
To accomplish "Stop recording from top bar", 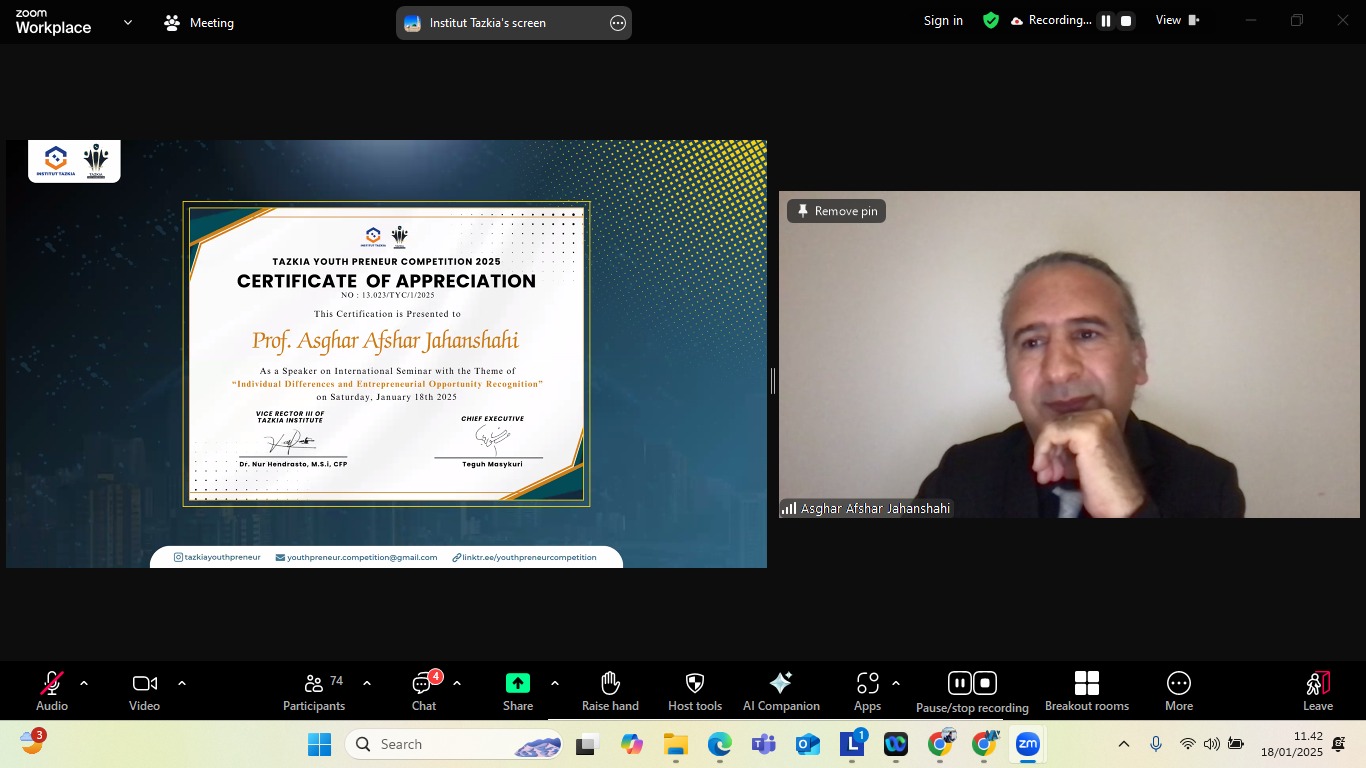I will [1126, 21].
